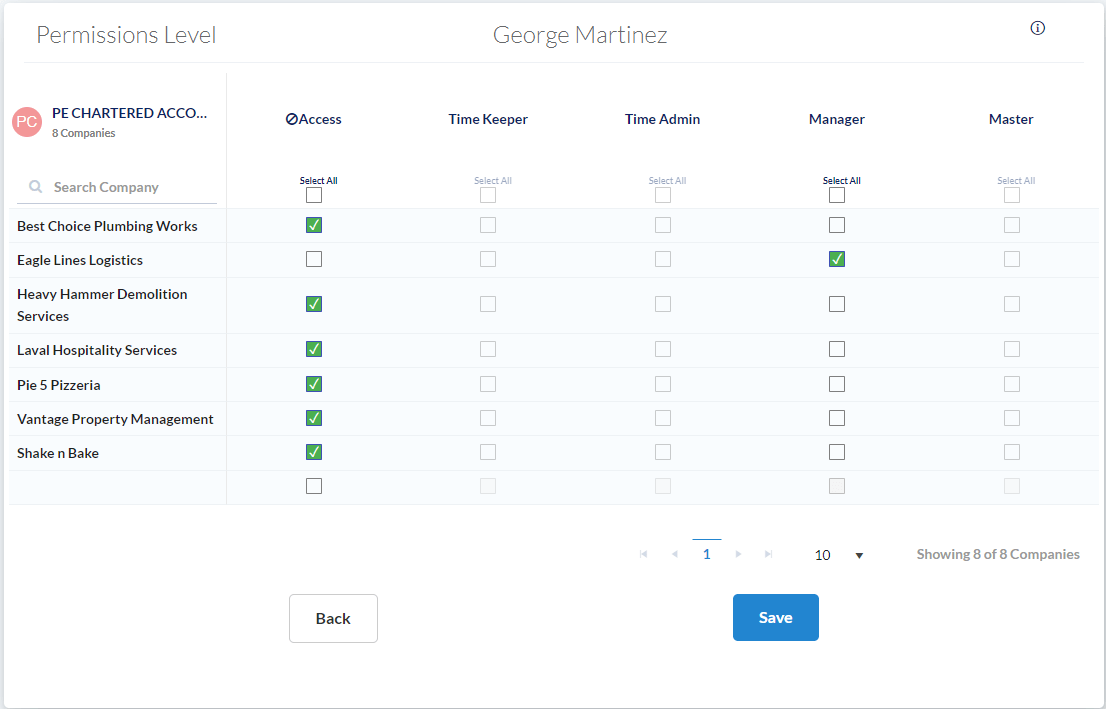Select page 1 in pagination
The height and width of the screenshot is (709, 1106).
click(707, 554)
